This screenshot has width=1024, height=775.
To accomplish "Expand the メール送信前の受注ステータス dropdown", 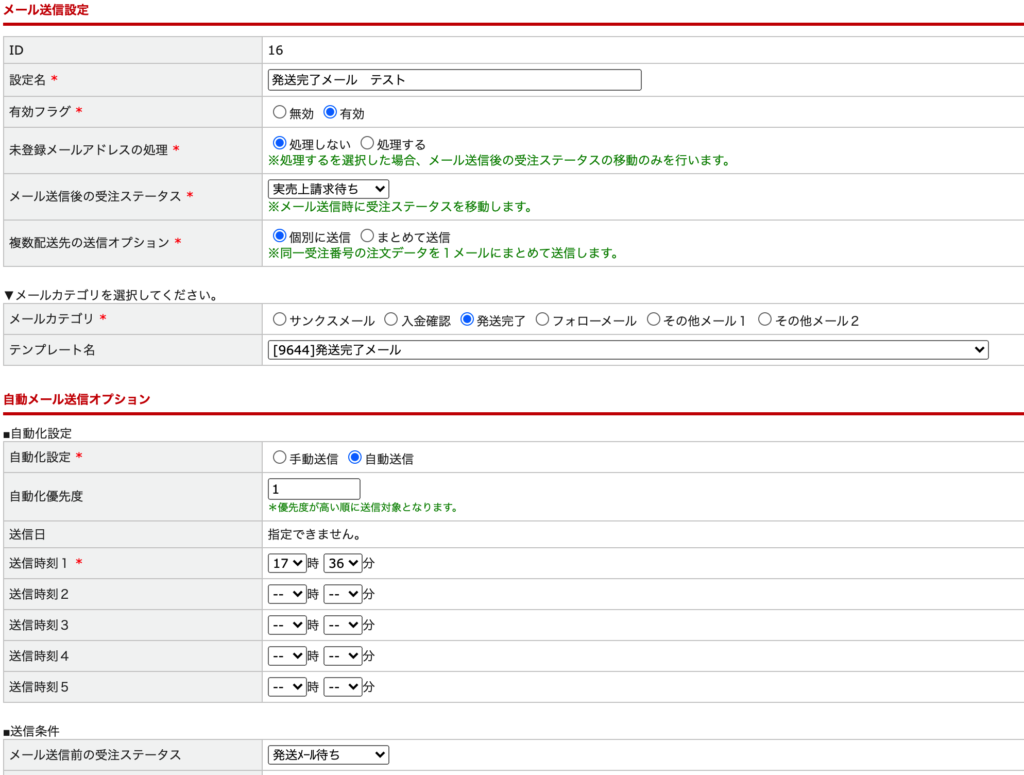I will click(x=328, y=755).
